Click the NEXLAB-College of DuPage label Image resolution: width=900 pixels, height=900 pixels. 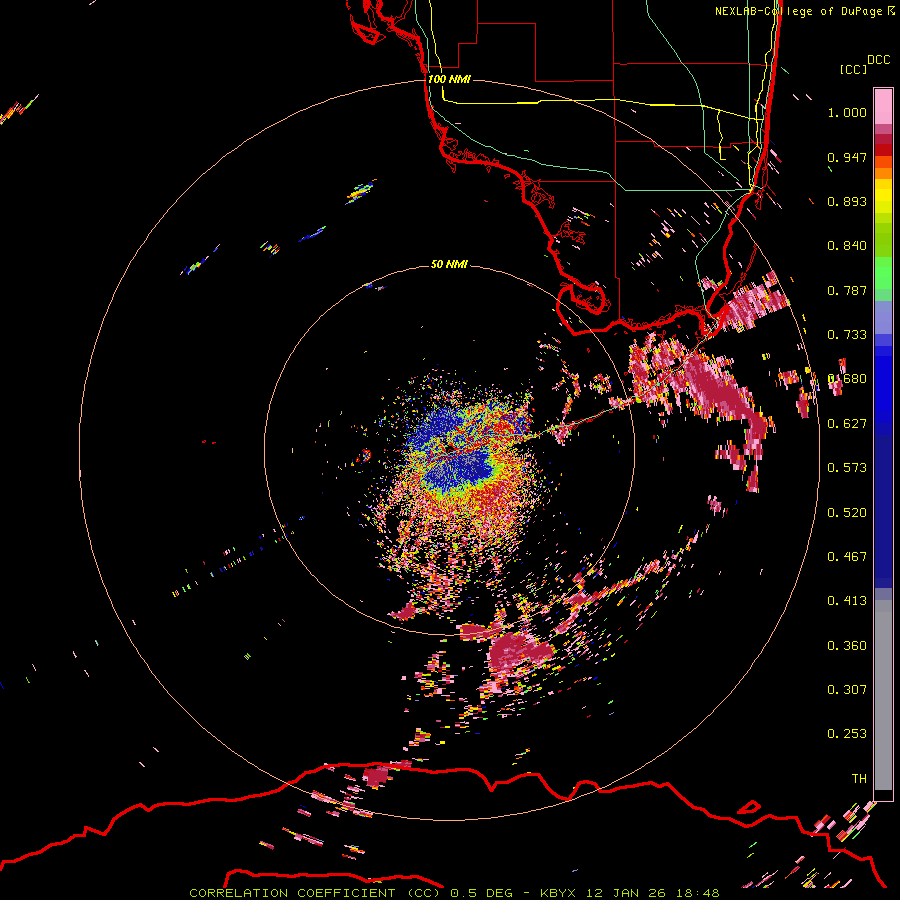click(x=804, y=11)
